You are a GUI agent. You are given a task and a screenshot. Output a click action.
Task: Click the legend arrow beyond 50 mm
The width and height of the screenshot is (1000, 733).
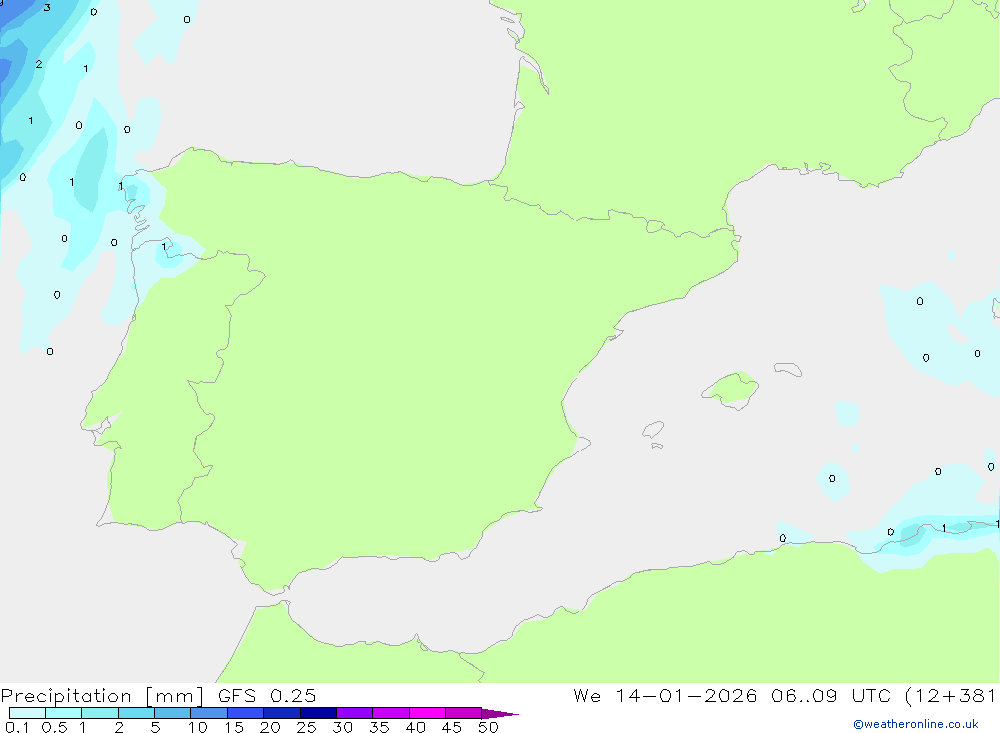click(x=500, y=713)
